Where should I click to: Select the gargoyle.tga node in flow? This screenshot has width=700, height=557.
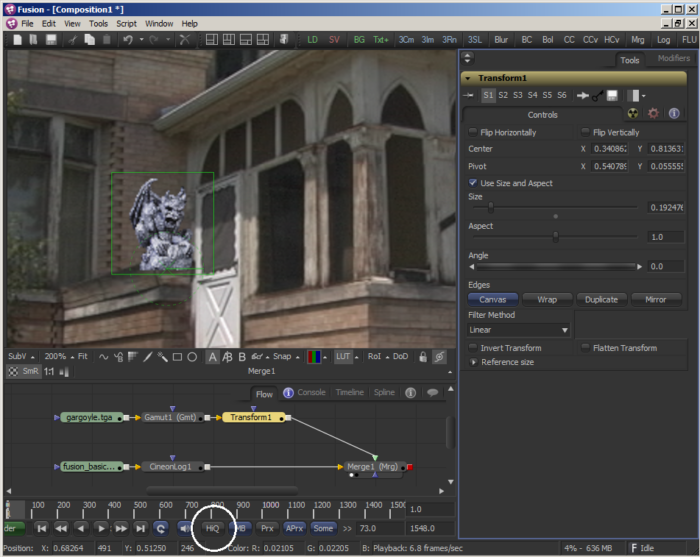(90, 418)
